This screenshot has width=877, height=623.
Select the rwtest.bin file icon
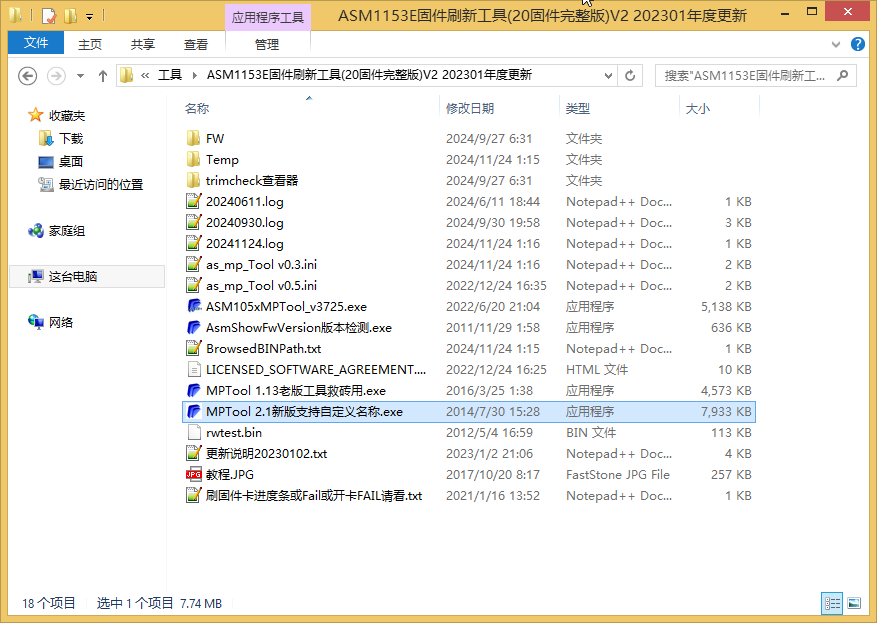pos(194,433)
